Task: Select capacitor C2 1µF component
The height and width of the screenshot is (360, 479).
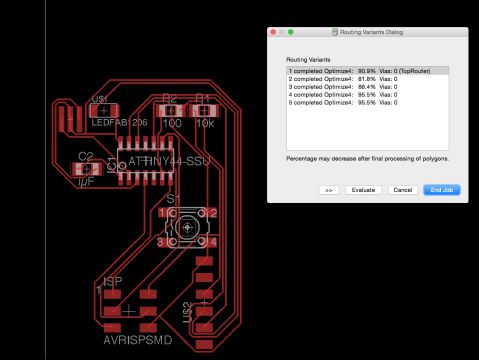Action: click(x=87, y=169)
